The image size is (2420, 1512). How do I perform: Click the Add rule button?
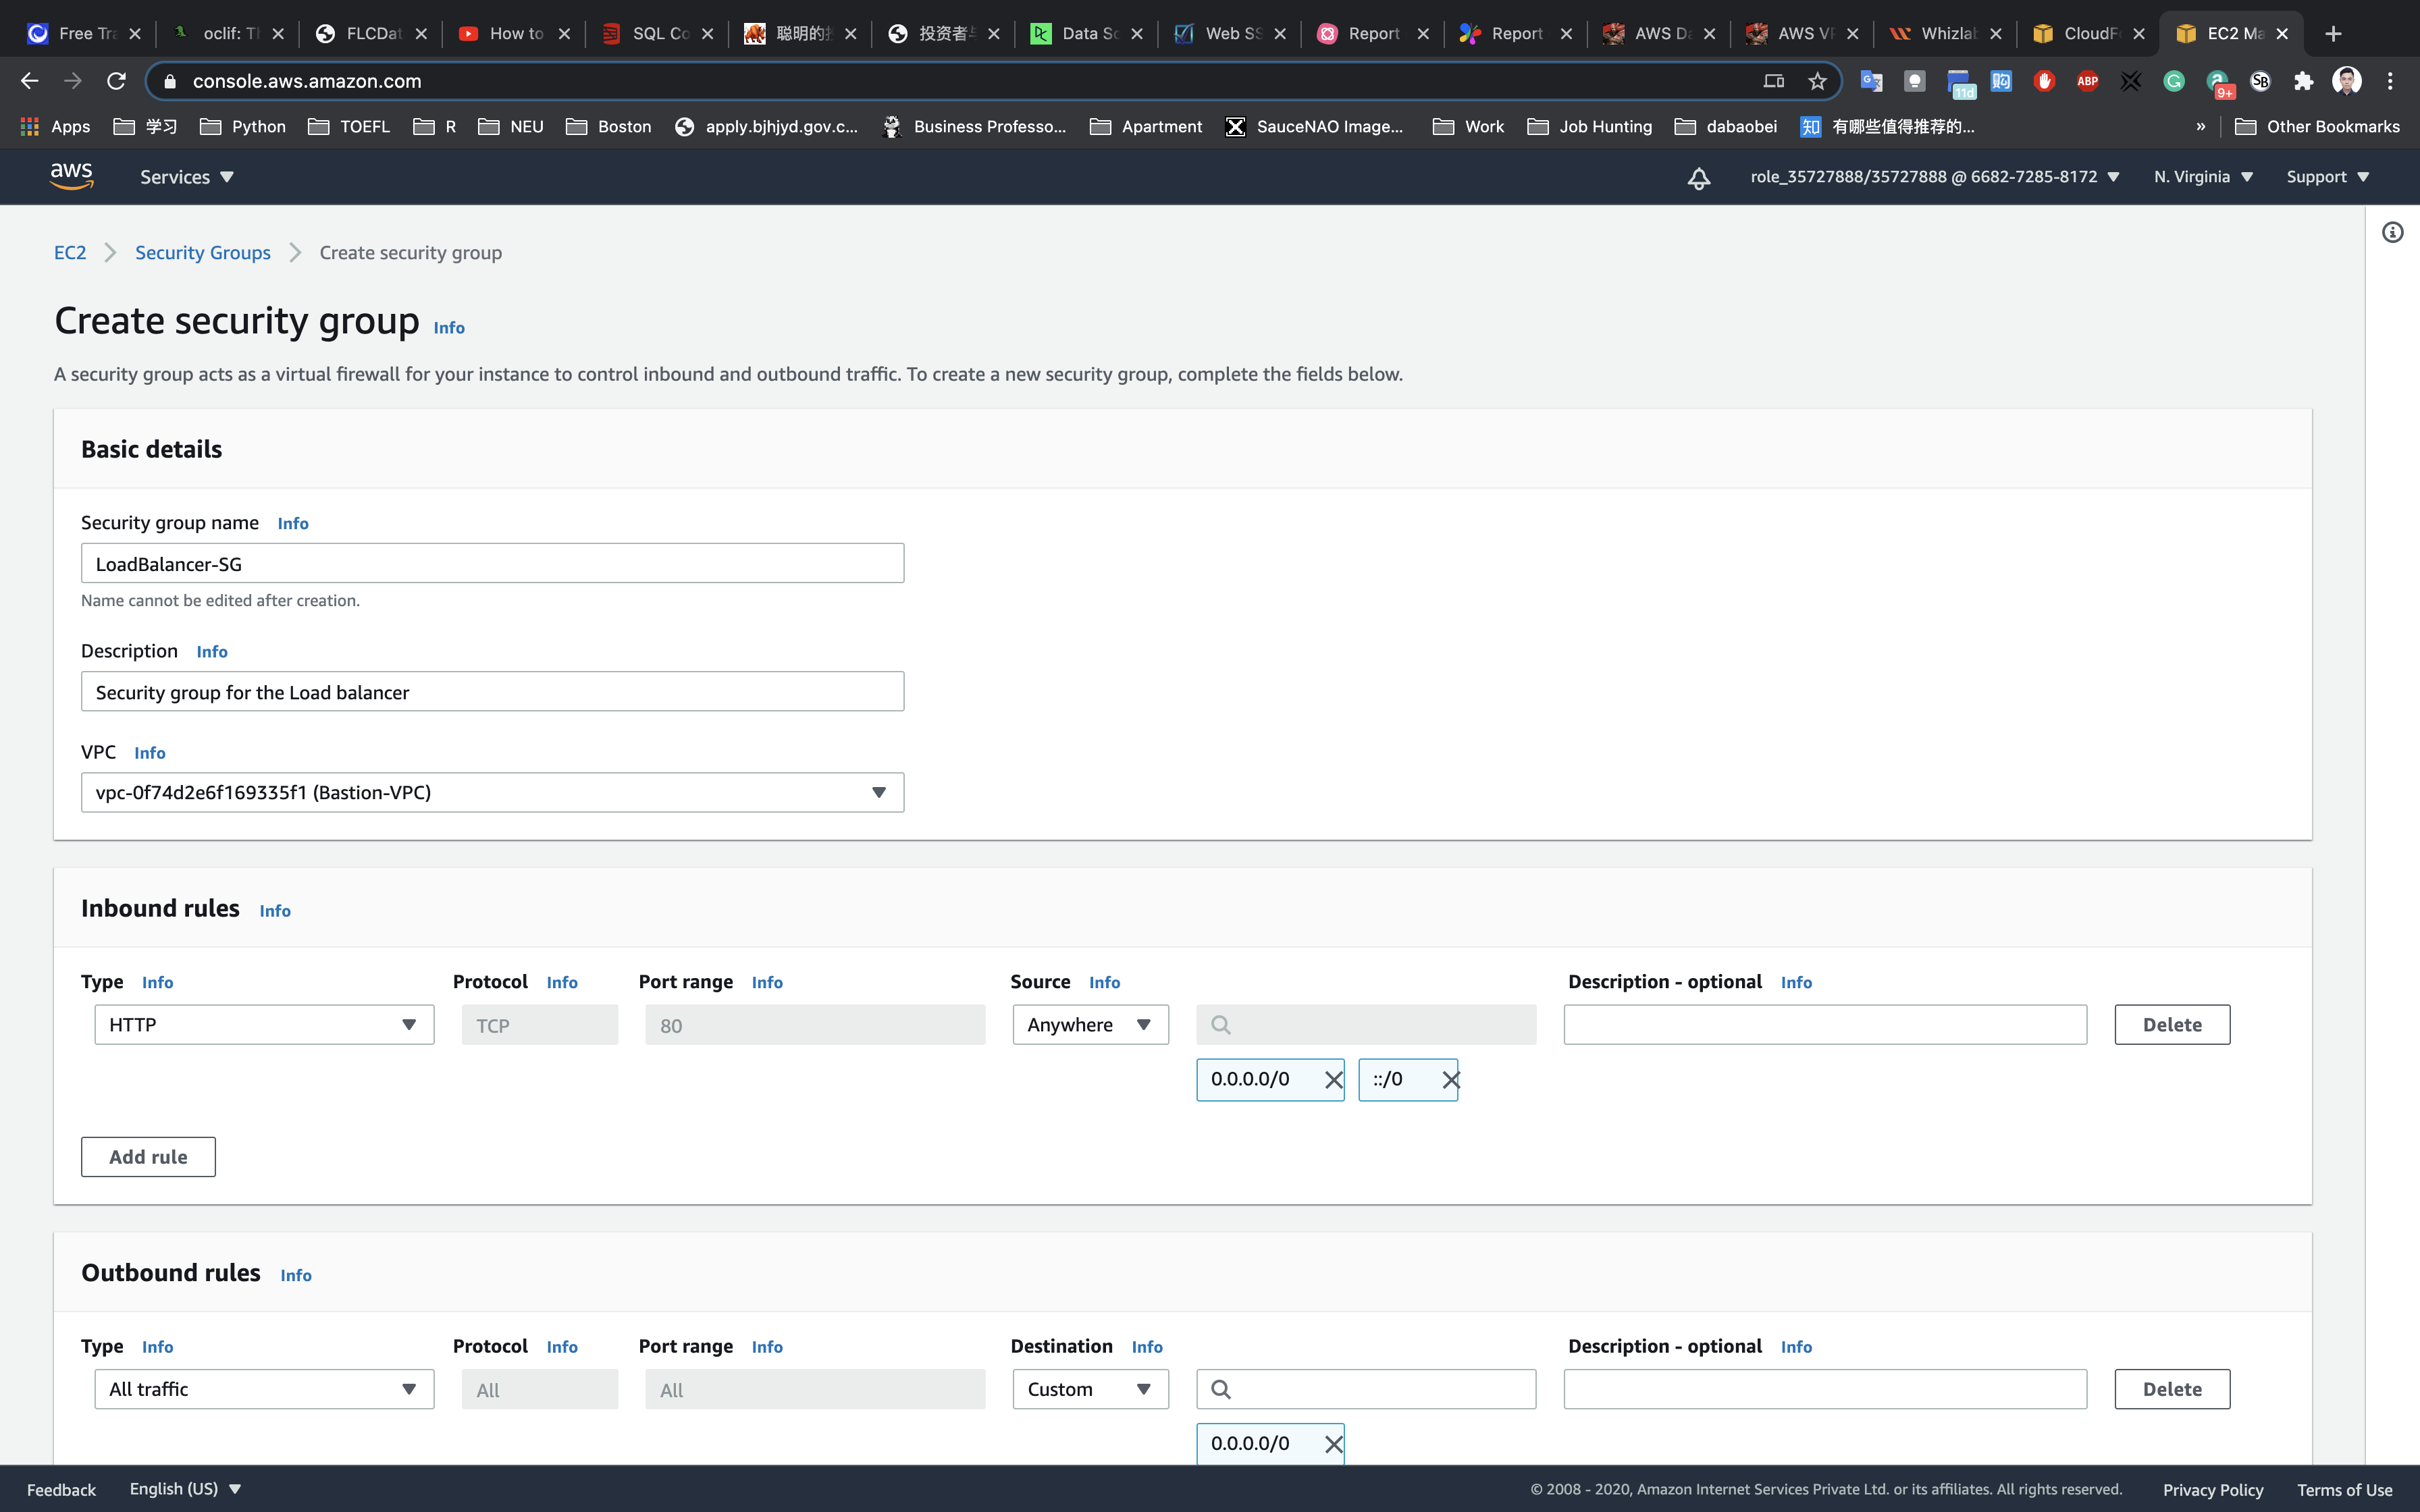point(148,1157)
